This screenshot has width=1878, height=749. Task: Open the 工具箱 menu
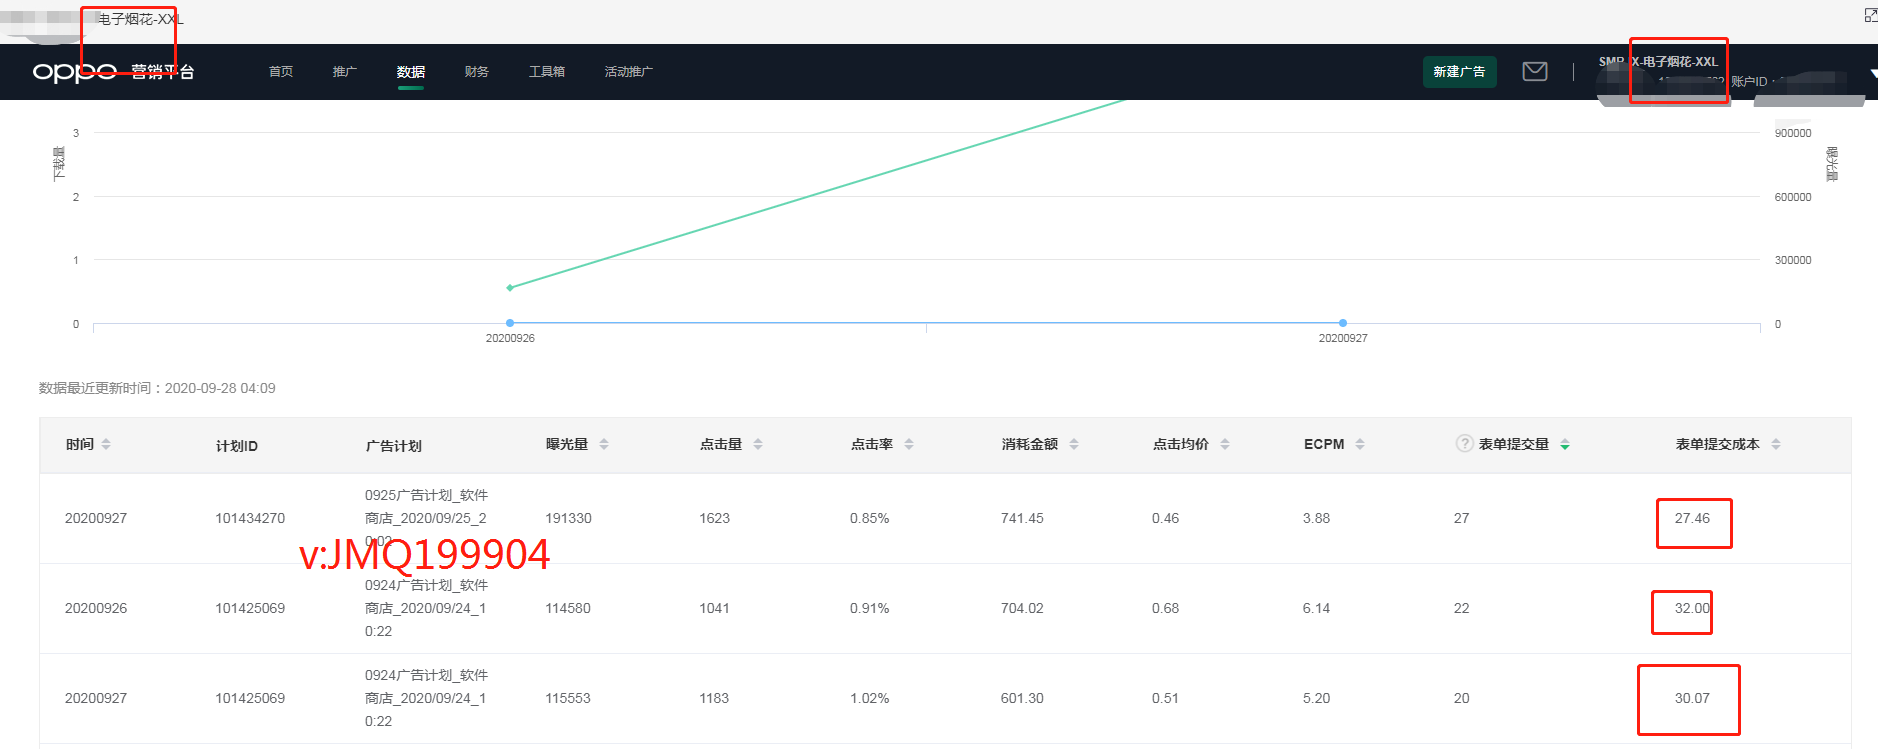coord(547,72)
